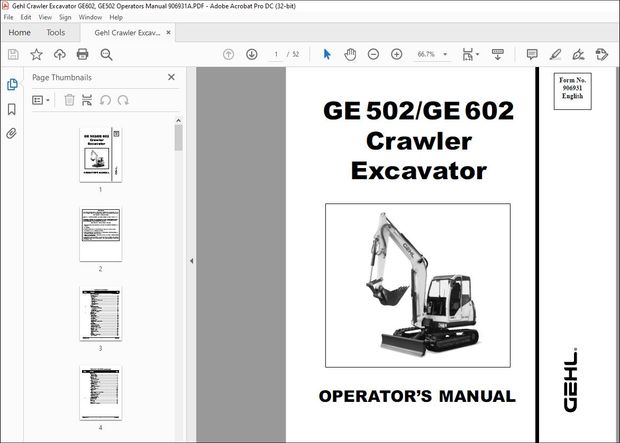Screen dimensions: 620x443
Task: Print the document with printer icon
Action: point(82,54)
